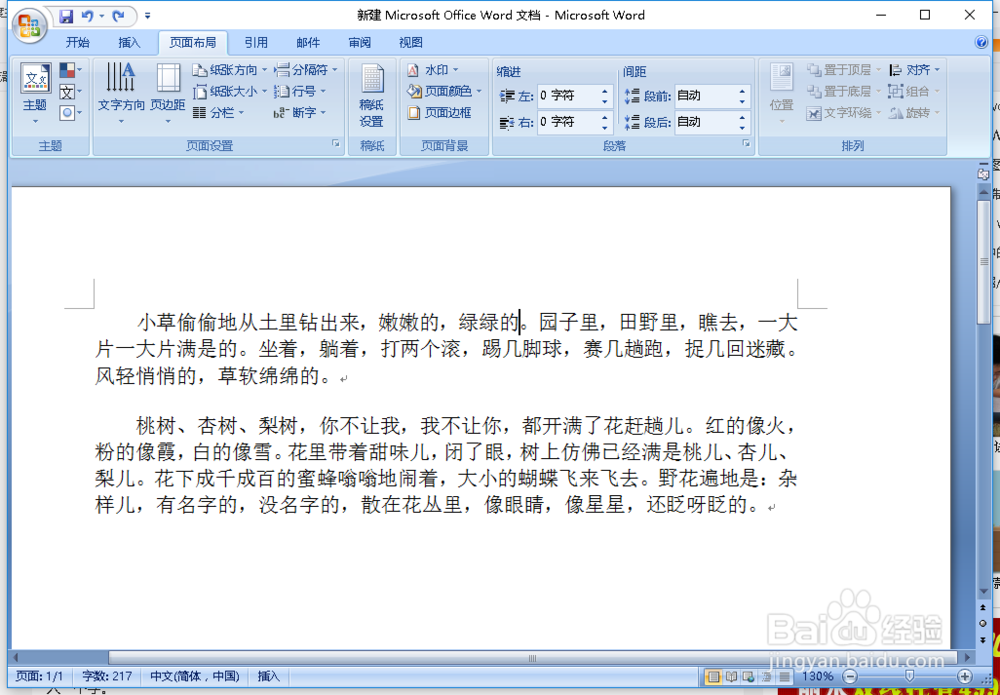Toggle ruler display above scrollbar
Screen dimensions: 1000x695
coord(983,173)
